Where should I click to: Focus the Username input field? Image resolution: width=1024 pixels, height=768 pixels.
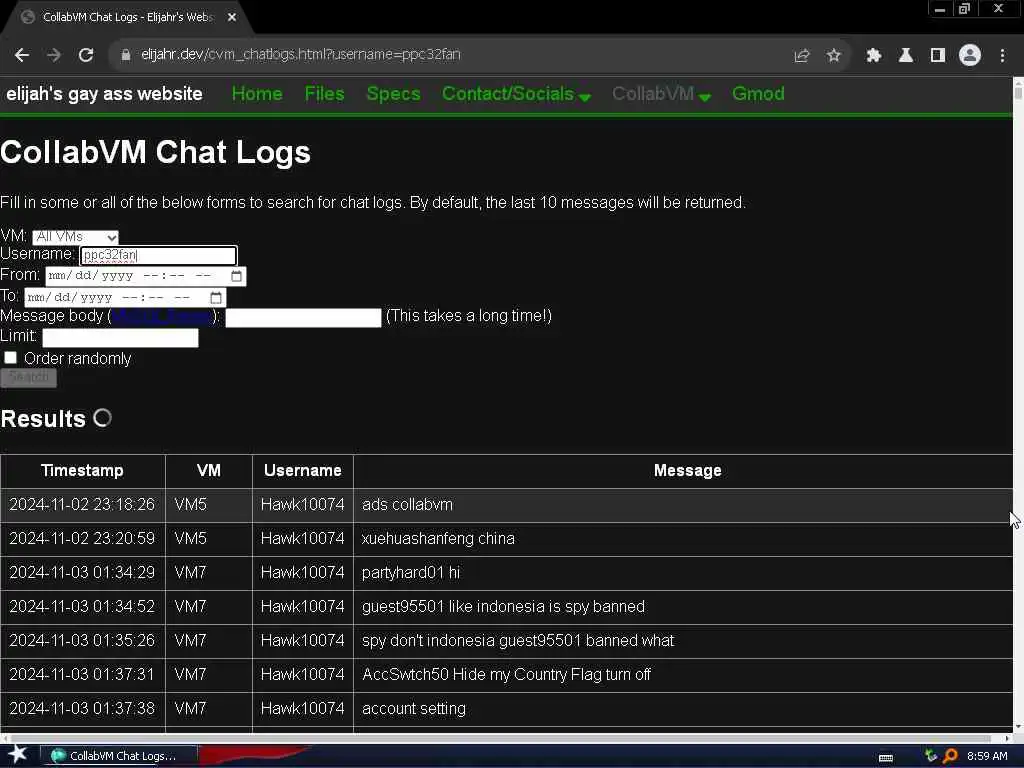pyautogui.click(x=158, y=255)
